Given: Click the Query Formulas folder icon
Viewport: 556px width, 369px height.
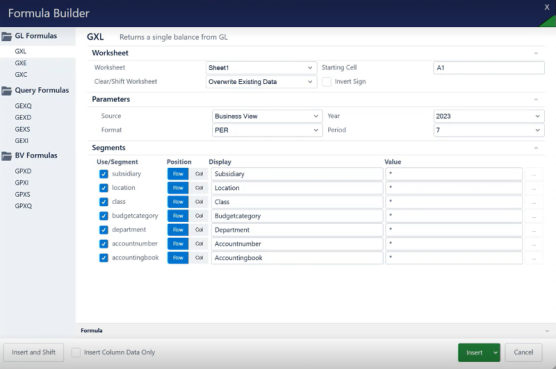Looking at the screenshot, I should pos(6,91).
